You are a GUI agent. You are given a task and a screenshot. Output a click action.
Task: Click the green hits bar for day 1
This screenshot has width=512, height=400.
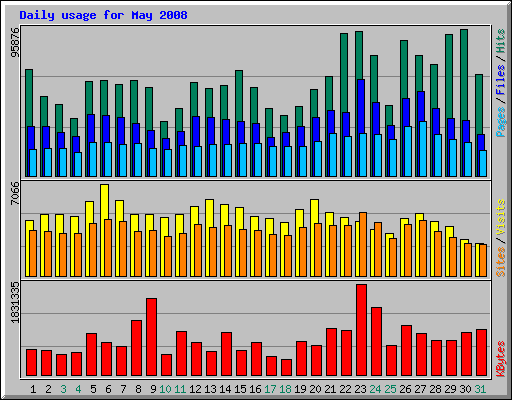click(29, 98)
